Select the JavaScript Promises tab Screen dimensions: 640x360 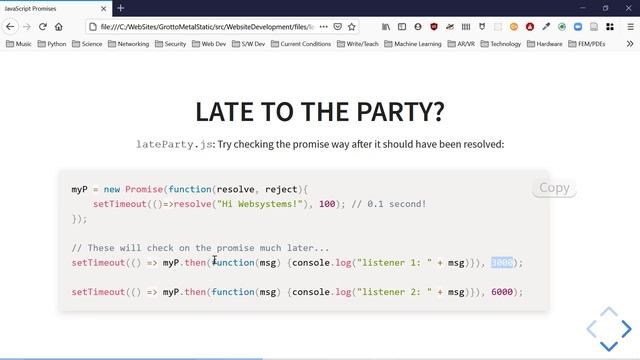(56, 9)
